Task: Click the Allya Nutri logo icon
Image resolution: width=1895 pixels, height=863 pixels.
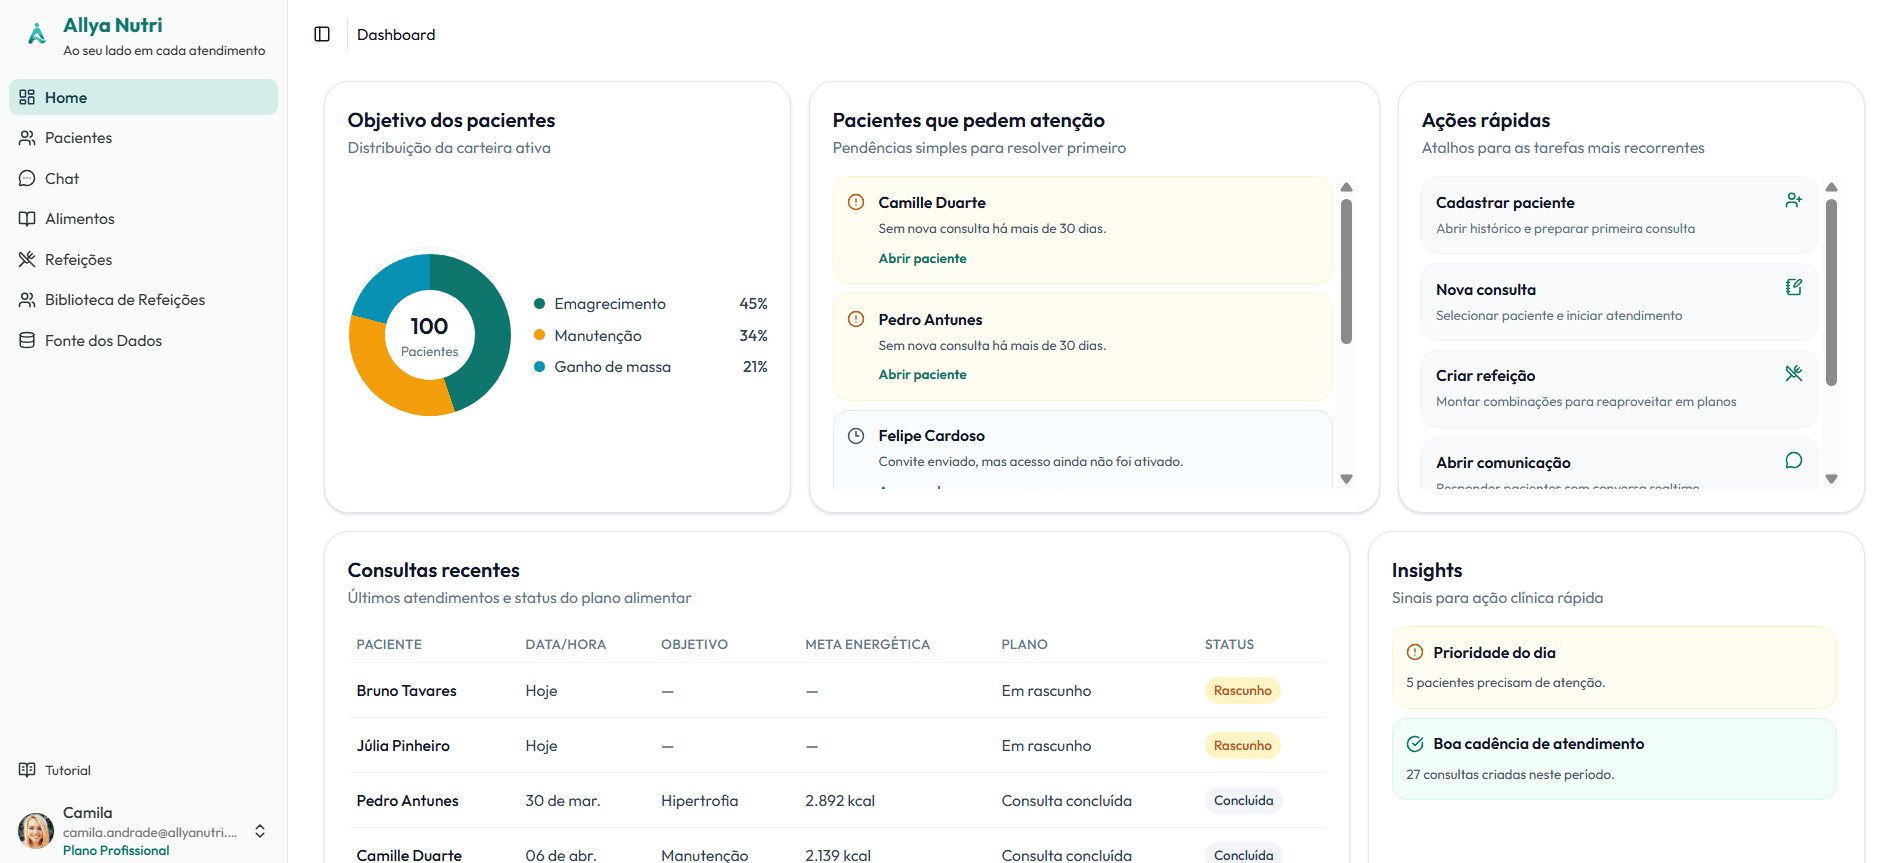Action: pyautogui.click(x=37, y=35)
